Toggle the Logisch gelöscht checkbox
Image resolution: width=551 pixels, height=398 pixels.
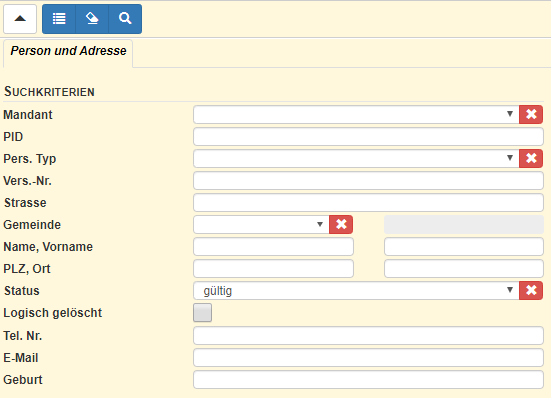coord(202,313)
